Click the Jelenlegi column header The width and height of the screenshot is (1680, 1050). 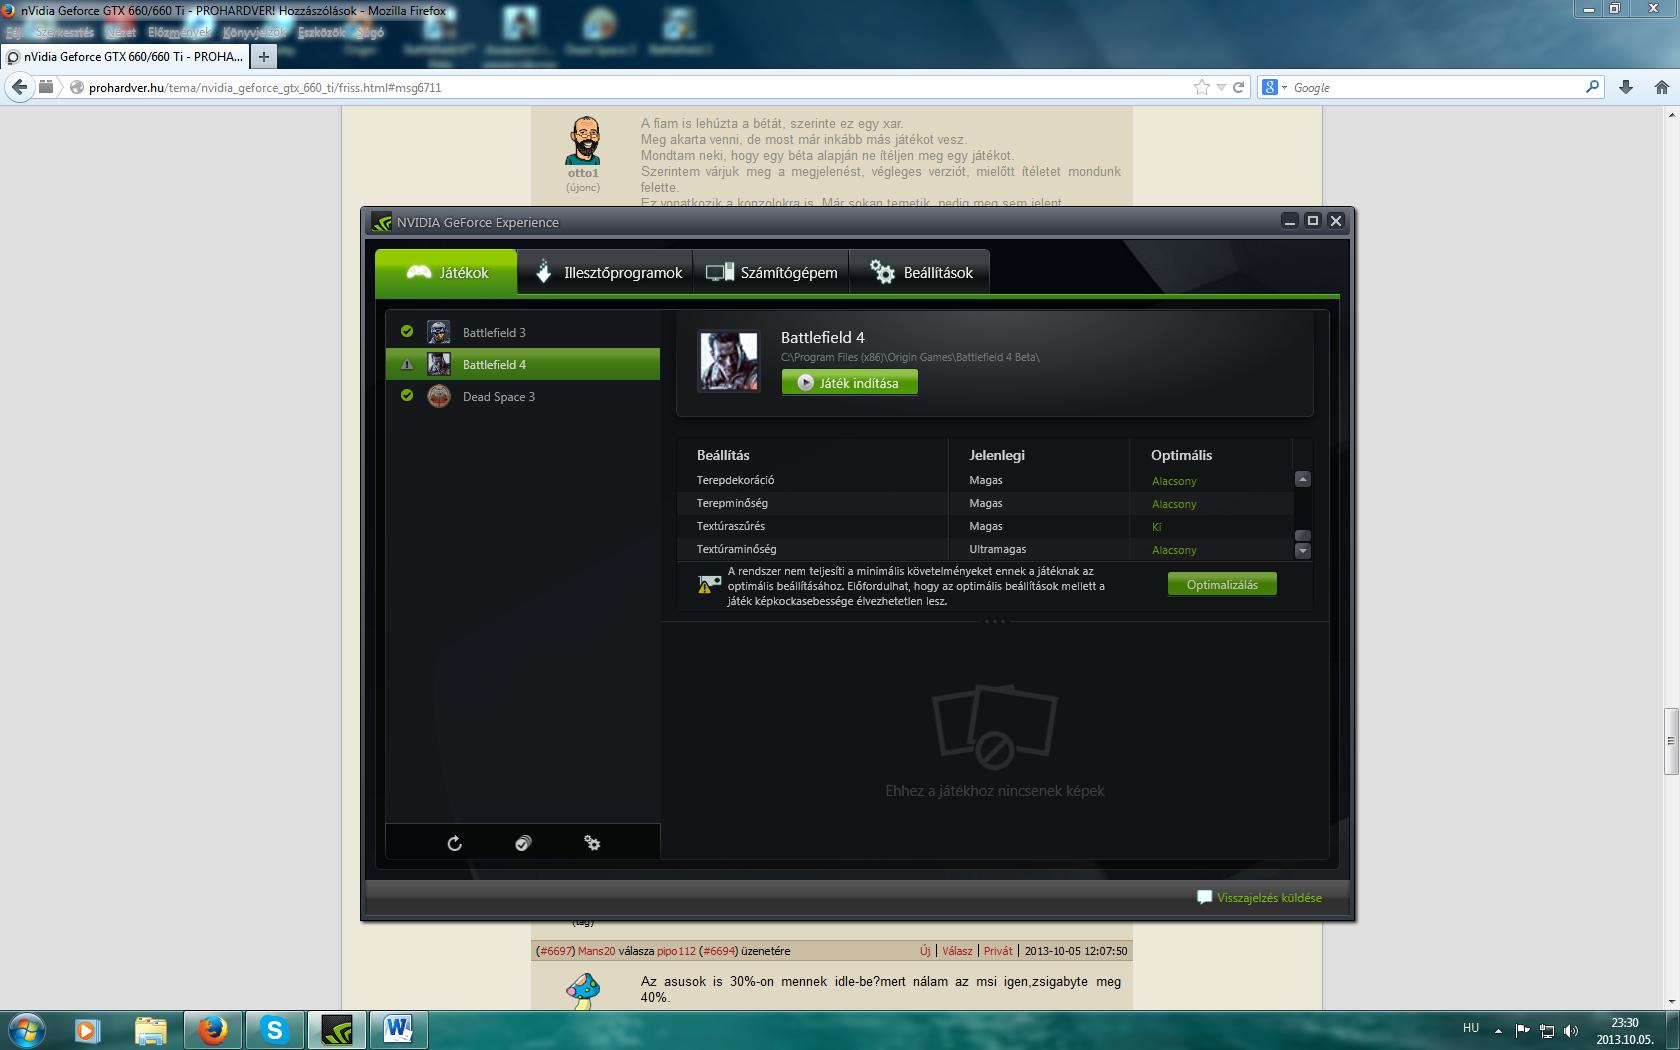pos(997,455)
